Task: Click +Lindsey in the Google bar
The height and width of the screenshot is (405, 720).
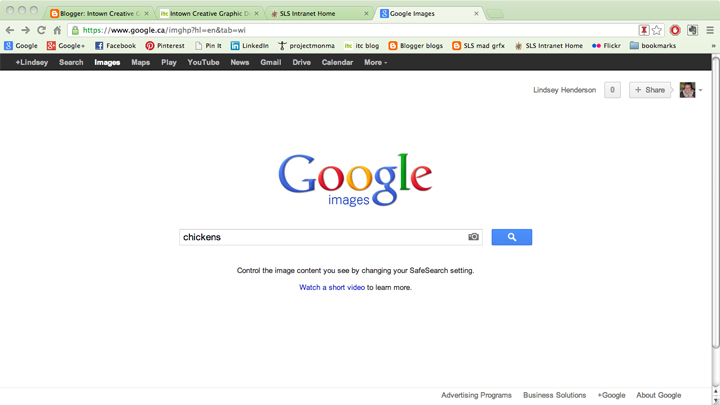Action: click(x=31, y=62)
